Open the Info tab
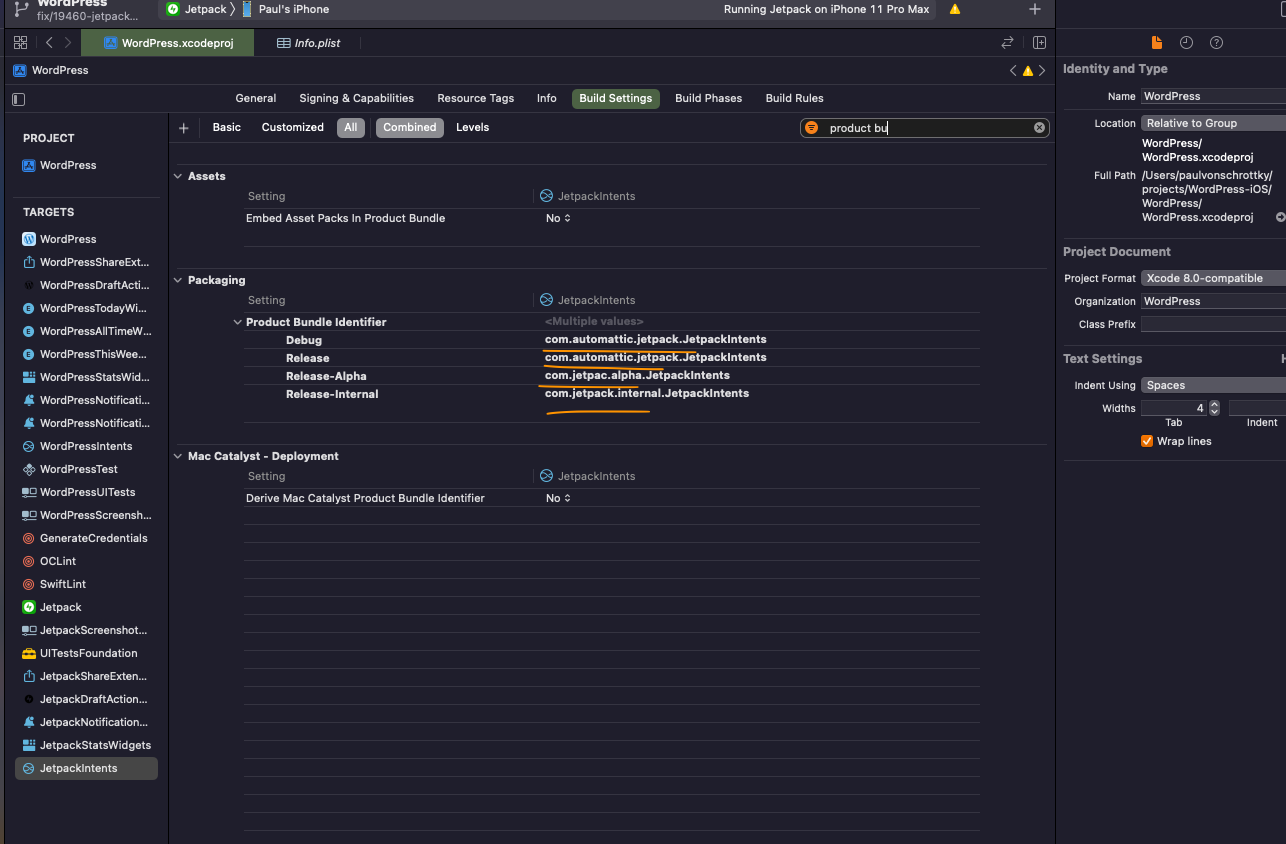The image size is (1286, 844). tap(546, 98)
